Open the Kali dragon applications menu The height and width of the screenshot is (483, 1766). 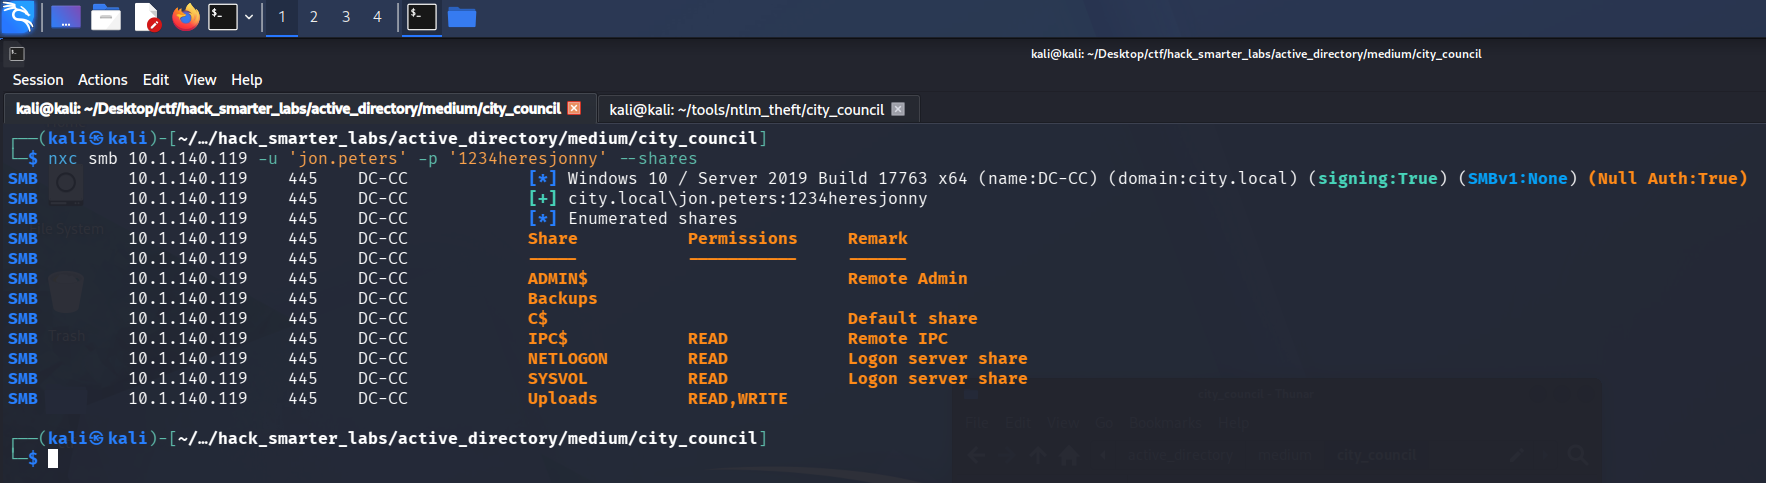(x=18, y=16)
